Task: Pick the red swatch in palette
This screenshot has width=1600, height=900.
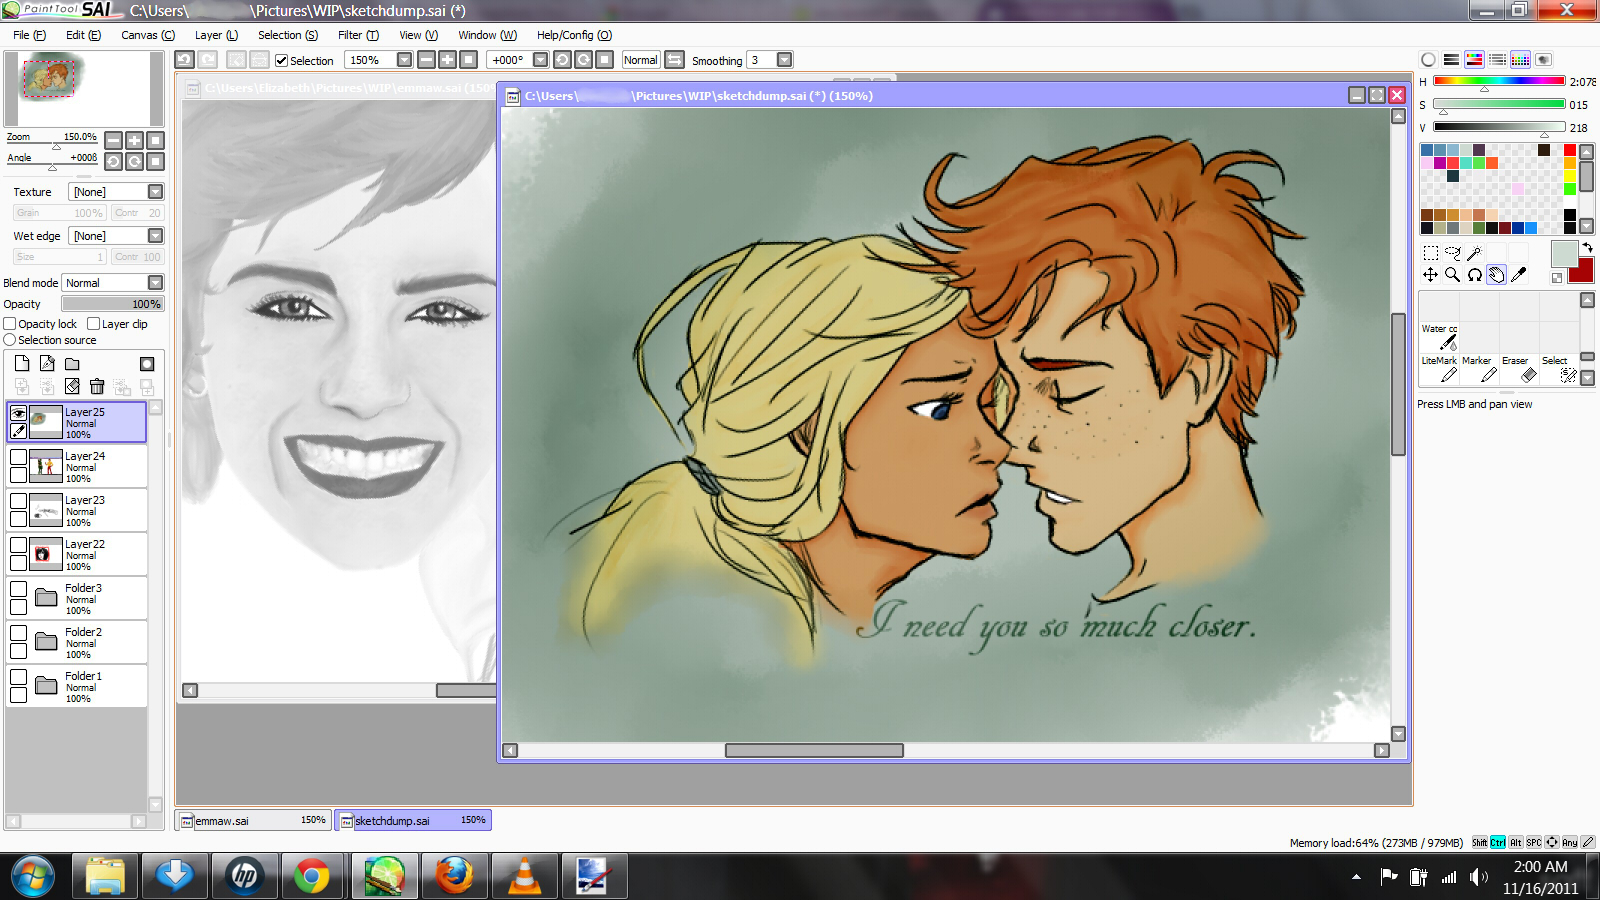Action: (x=1570, y=150)
